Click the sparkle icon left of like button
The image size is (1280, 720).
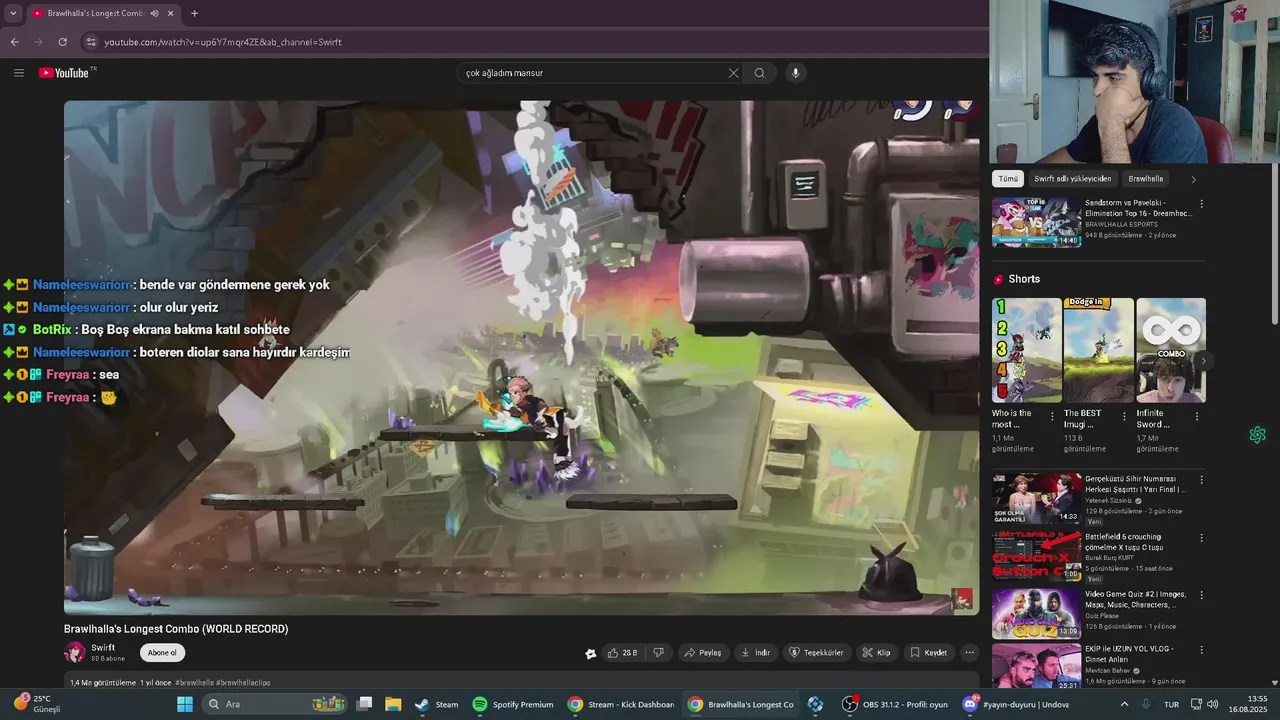click(x=591, y=653)
